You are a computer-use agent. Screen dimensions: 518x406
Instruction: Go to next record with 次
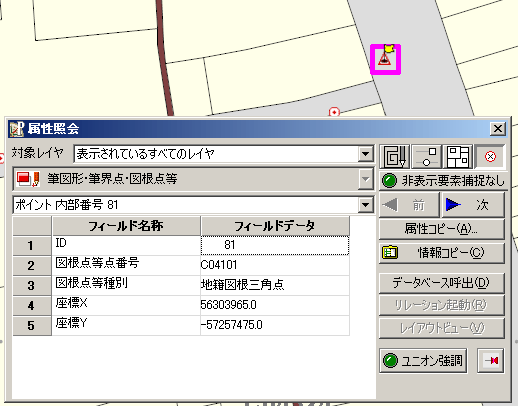pyautogui.click(x=473, y=205)
